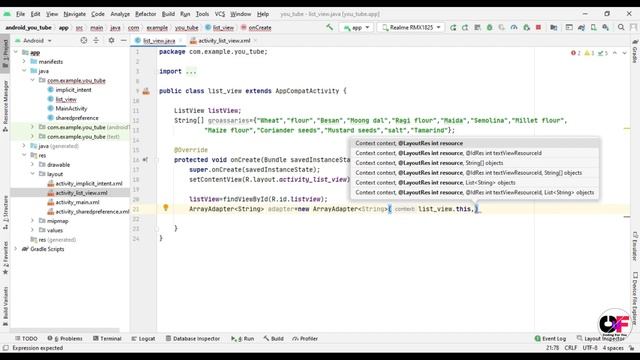The image size is (640, 360).
Task: Expand the mipmap folder
Action: click(x=33, y=221)
